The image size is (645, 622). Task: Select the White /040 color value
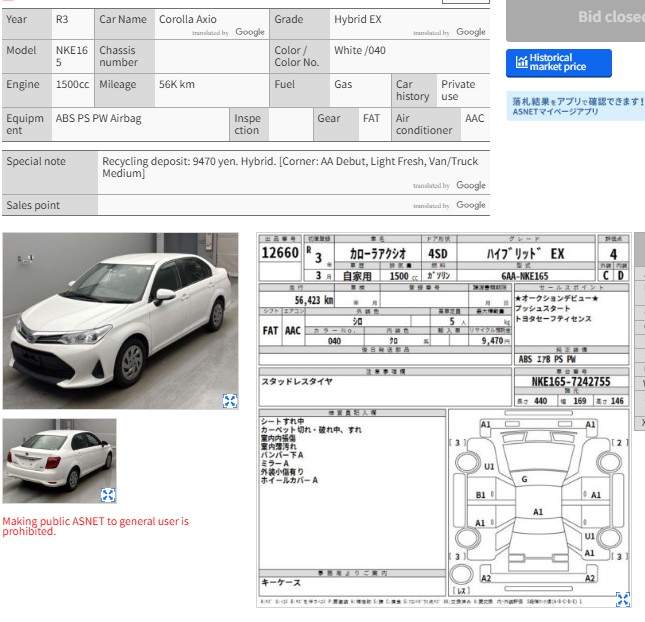click(360, 50)
